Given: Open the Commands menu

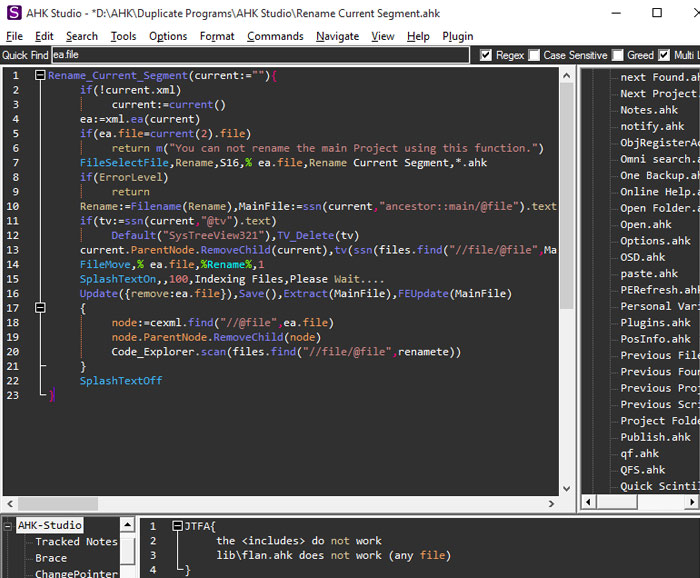Looking at the screenshot, I should point(275,36).
